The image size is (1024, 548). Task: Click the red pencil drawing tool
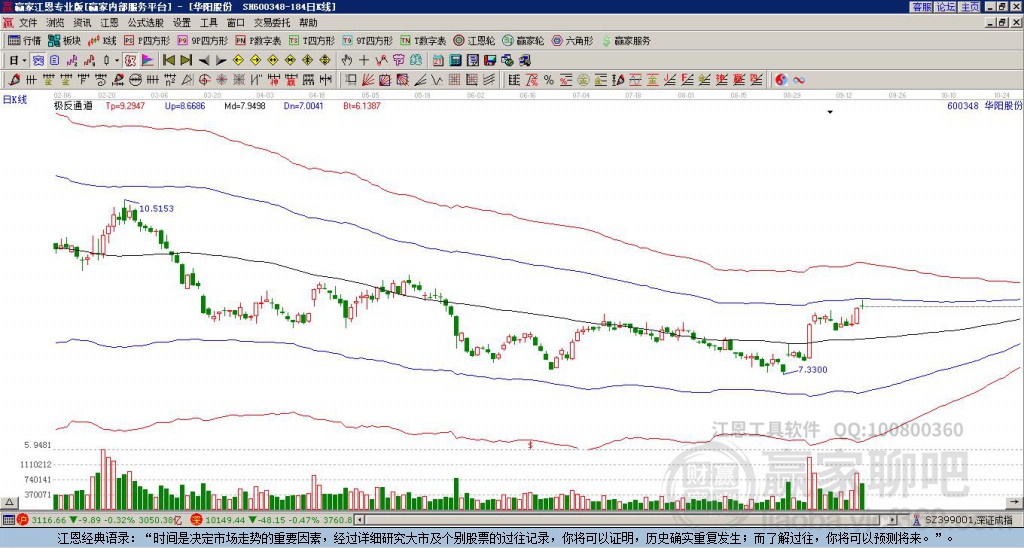pyautogui.click(x=14, y=80)
